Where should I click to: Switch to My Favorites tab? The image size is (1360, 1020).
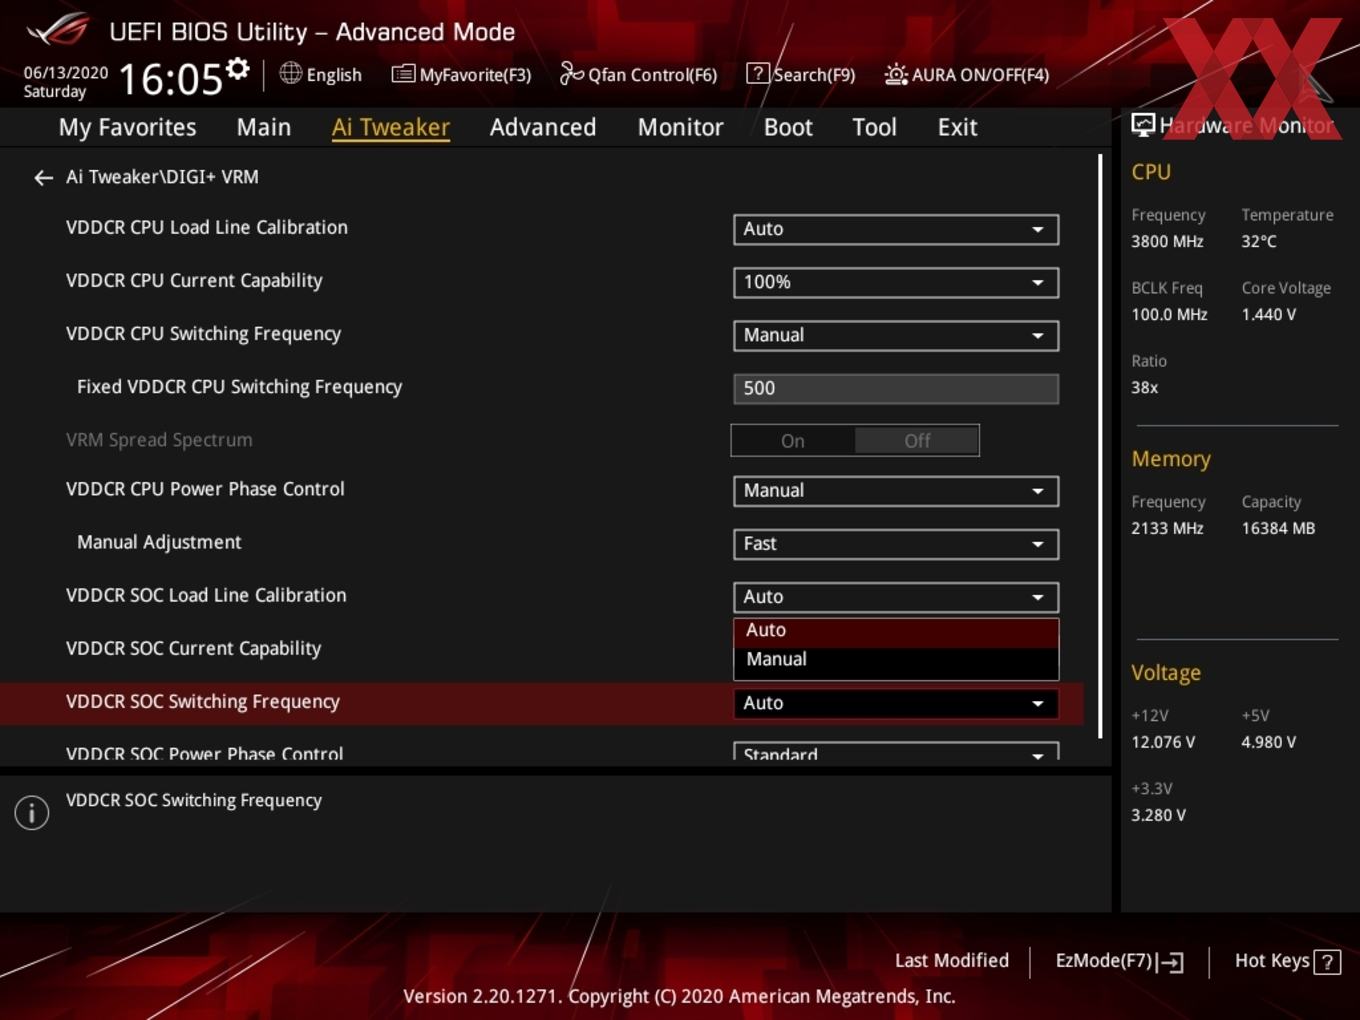tap(127, 127)
